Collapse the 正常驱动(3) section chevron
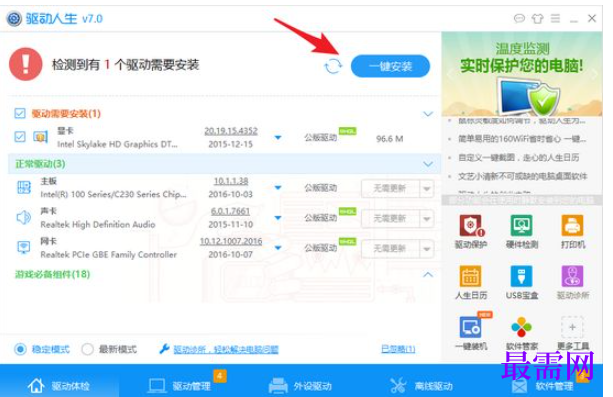 pyautogui.click(x=428, y=164)
